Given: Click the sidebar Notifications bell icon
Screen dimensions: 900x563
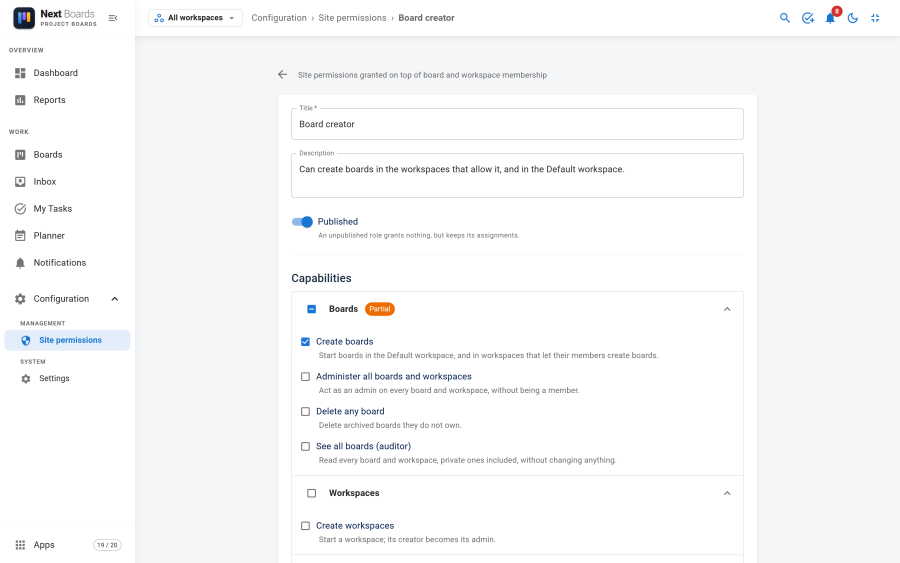Looking at the screenshot, I should pos(20,263).
